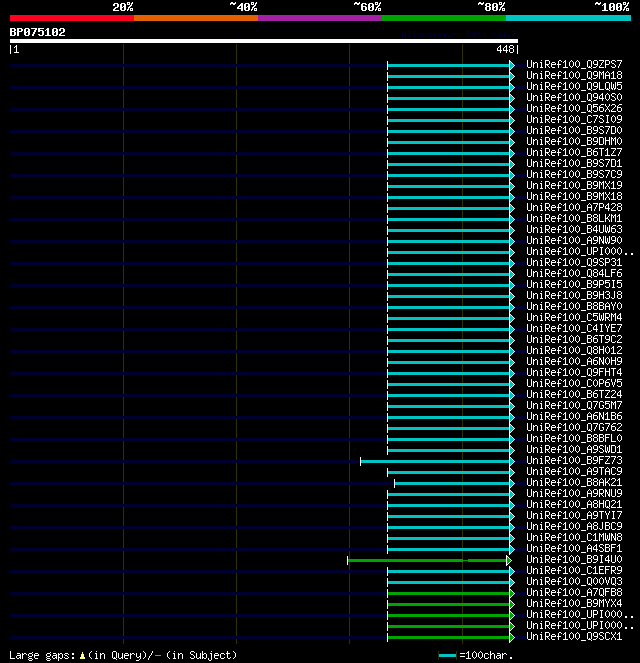Open hit UniRef100_Q56X26
Screen dimensions: 640x663
pos(574,108)
